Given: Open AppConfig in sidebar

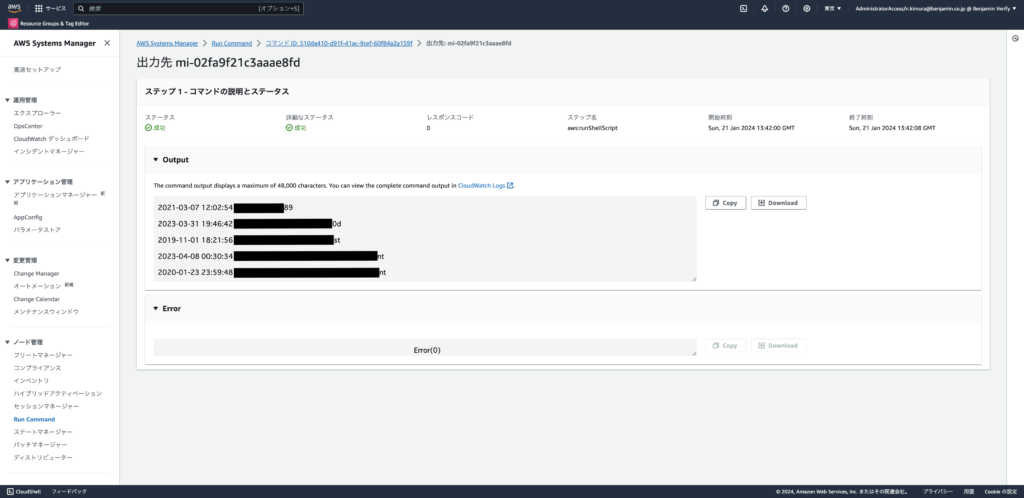Looking at the screenshot, I should [x=27, y=217].
